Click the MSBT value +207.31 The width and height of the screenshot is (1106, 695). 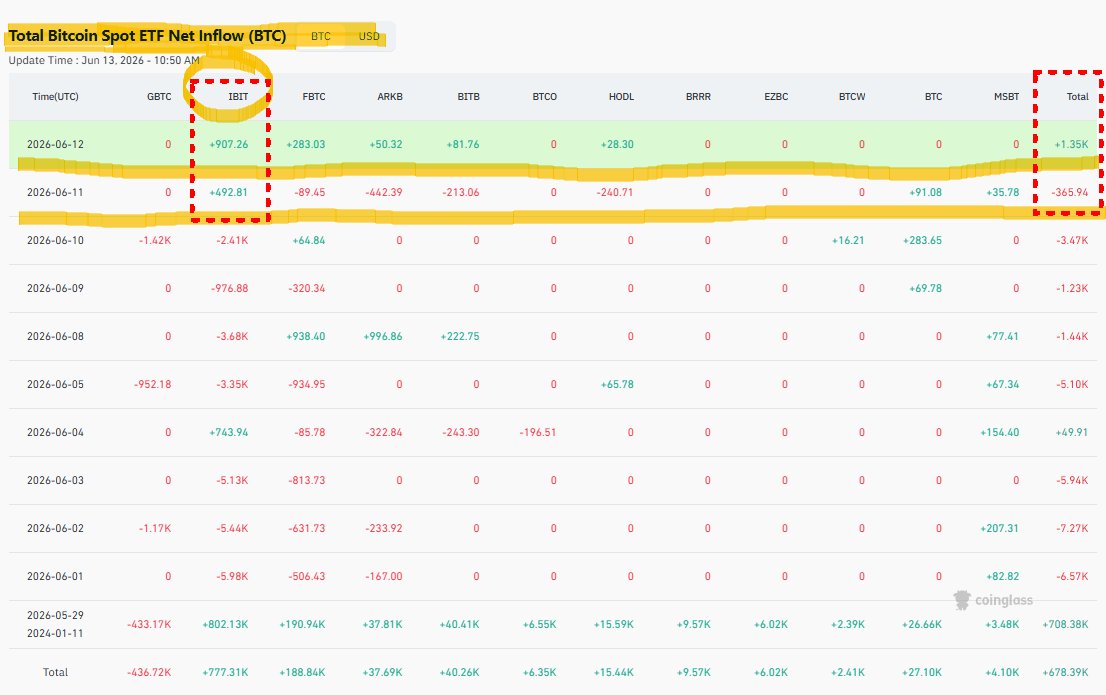[x=999, y=528]
